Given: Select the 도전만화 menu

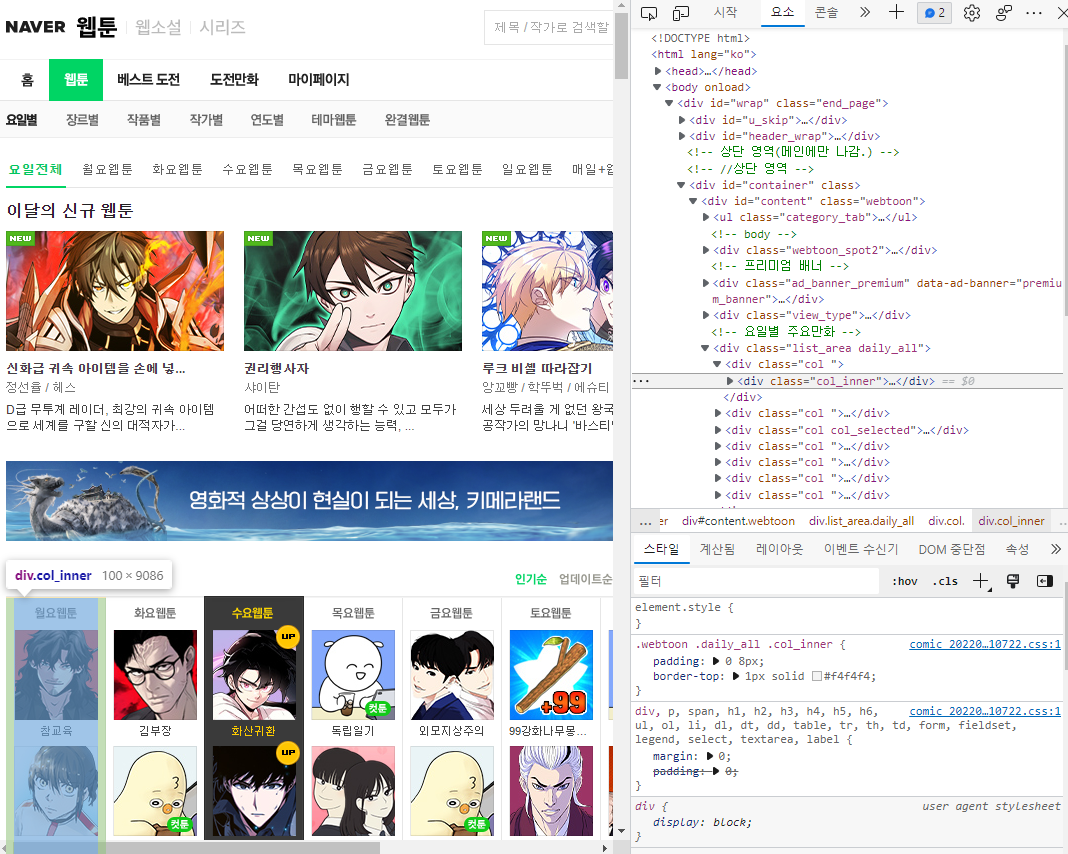Looking at the screenshot, I should click(234, 80).
